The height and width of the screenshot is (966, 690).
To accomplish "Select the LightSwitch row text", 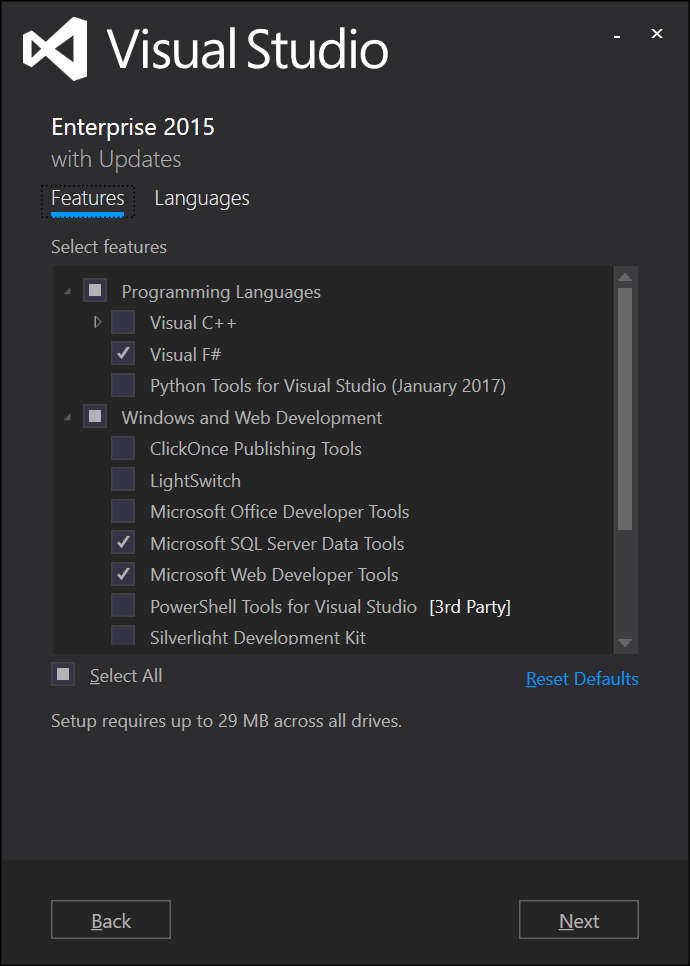I will [x=195, y=481].
